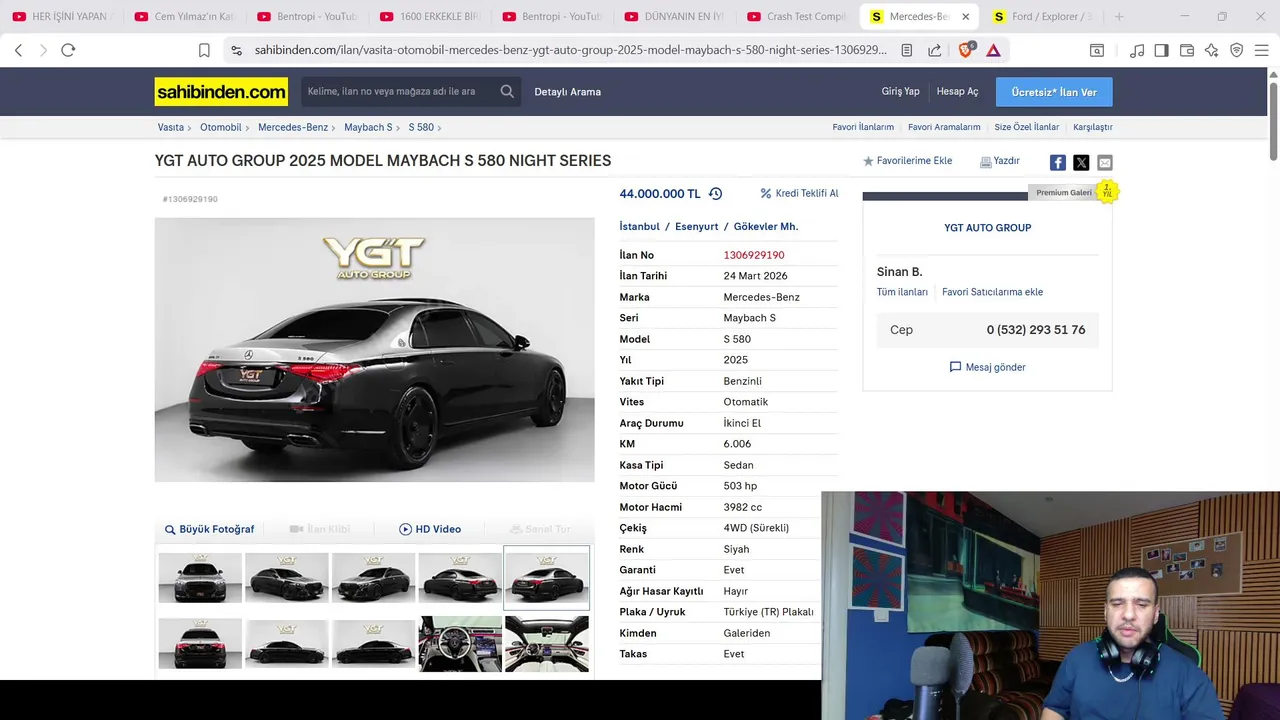Open the Maybach S breadcrumb dropdown
The height and width of the screenshot is (720, 1280).
[371, 127]
